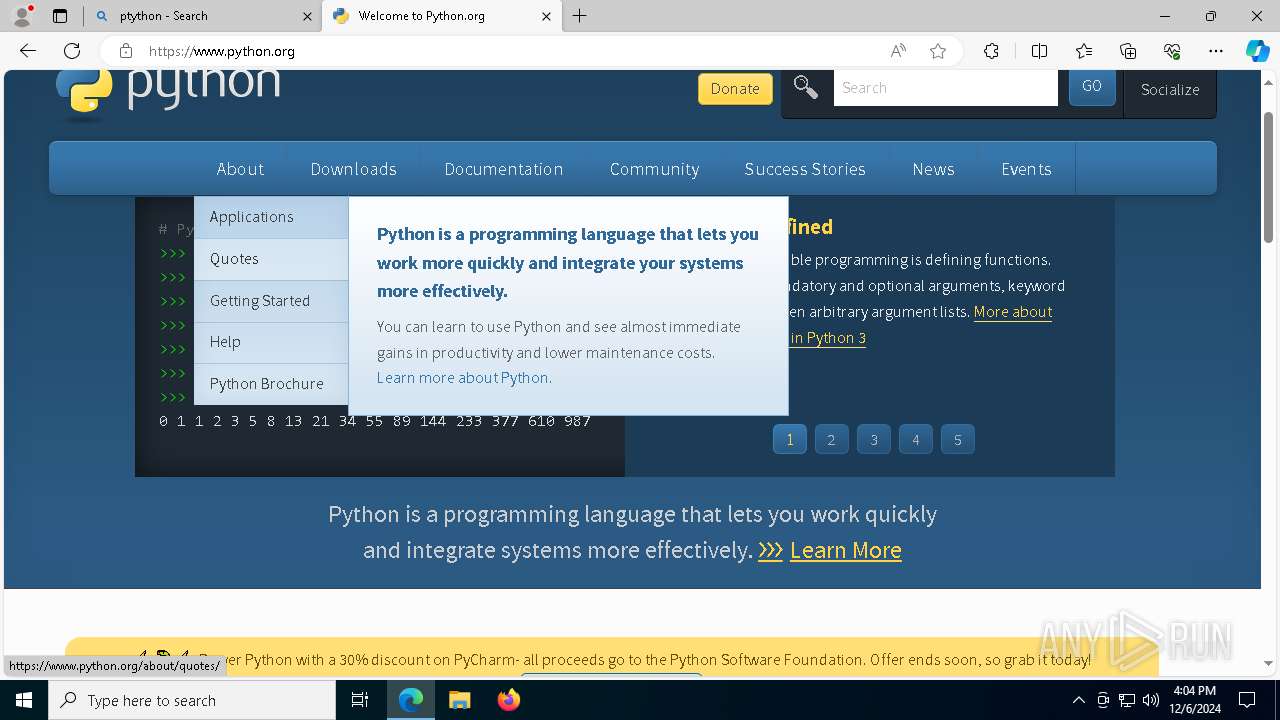Click the Read aloud icon

(x=898, y=51)
